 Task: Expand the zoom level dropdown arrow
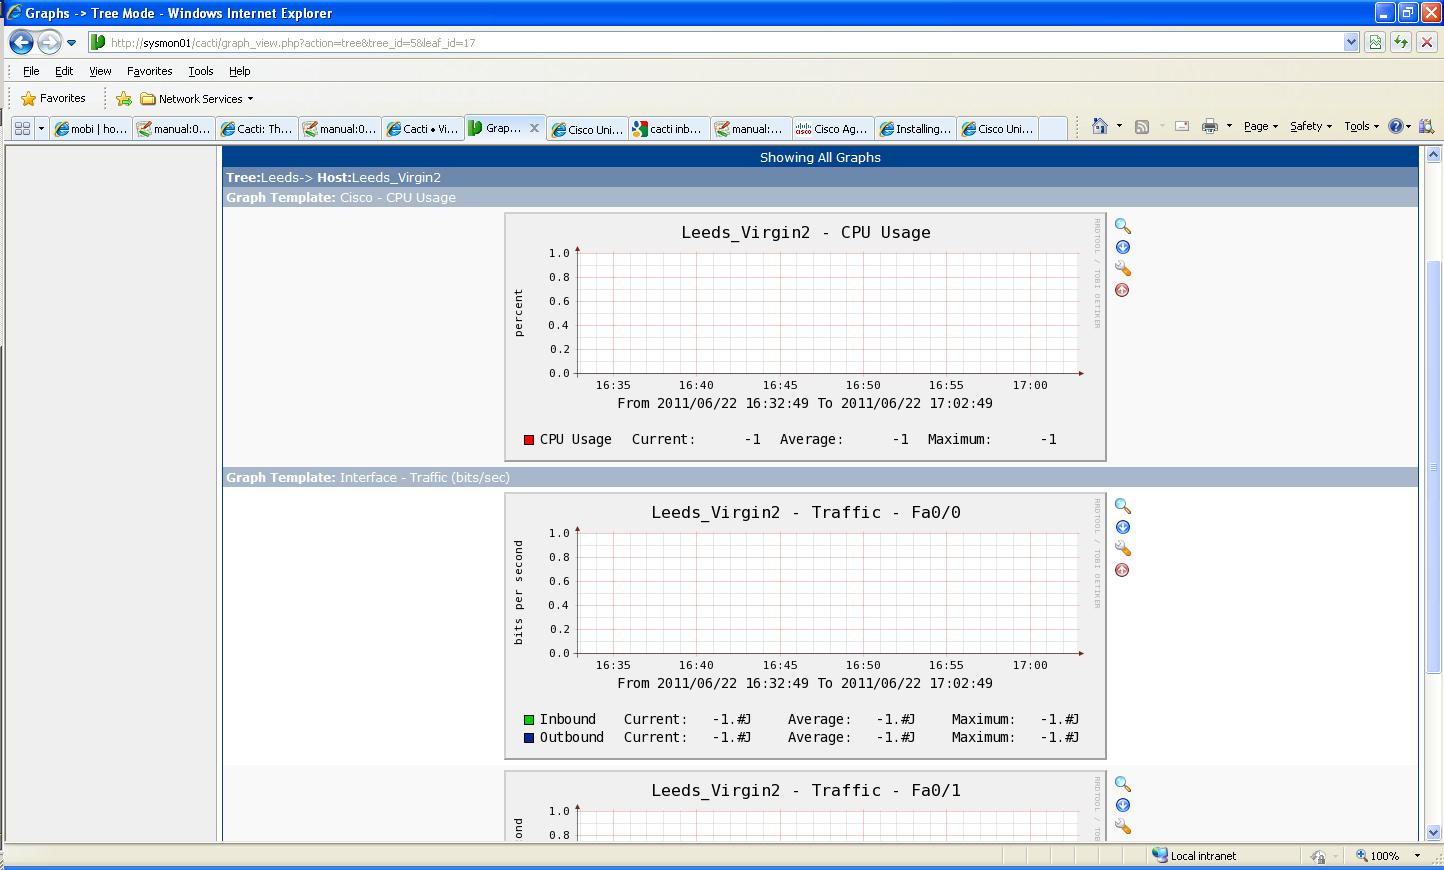[x=1417, y=856]
